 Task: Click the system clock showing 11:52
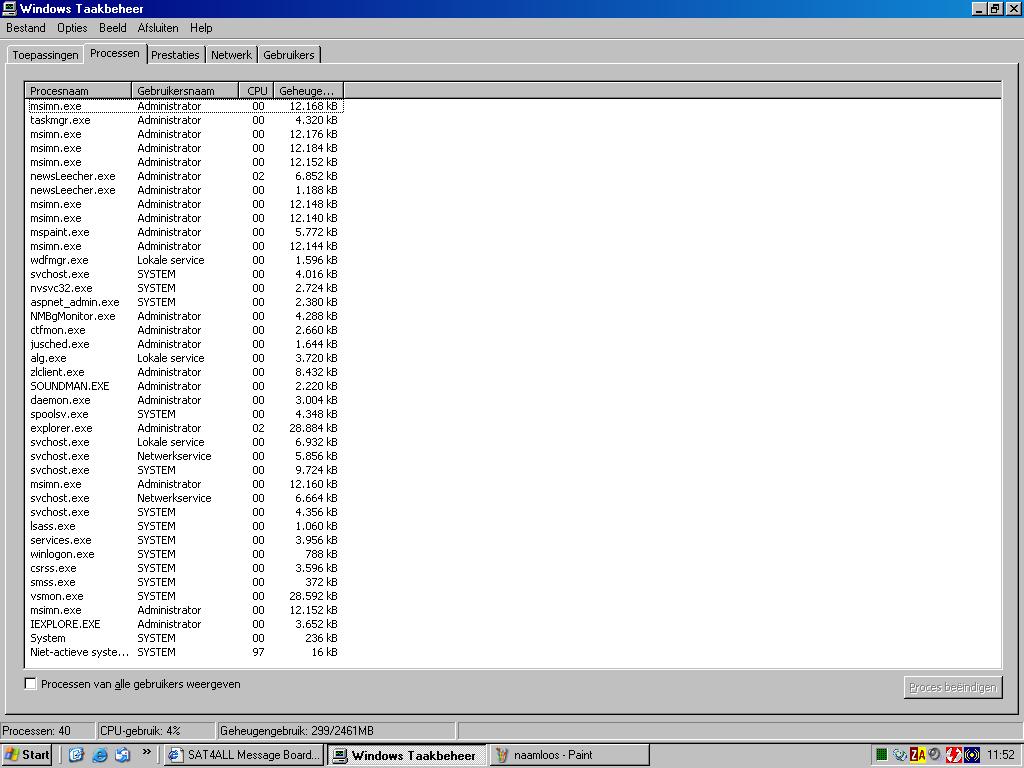tap(1001, 755)
